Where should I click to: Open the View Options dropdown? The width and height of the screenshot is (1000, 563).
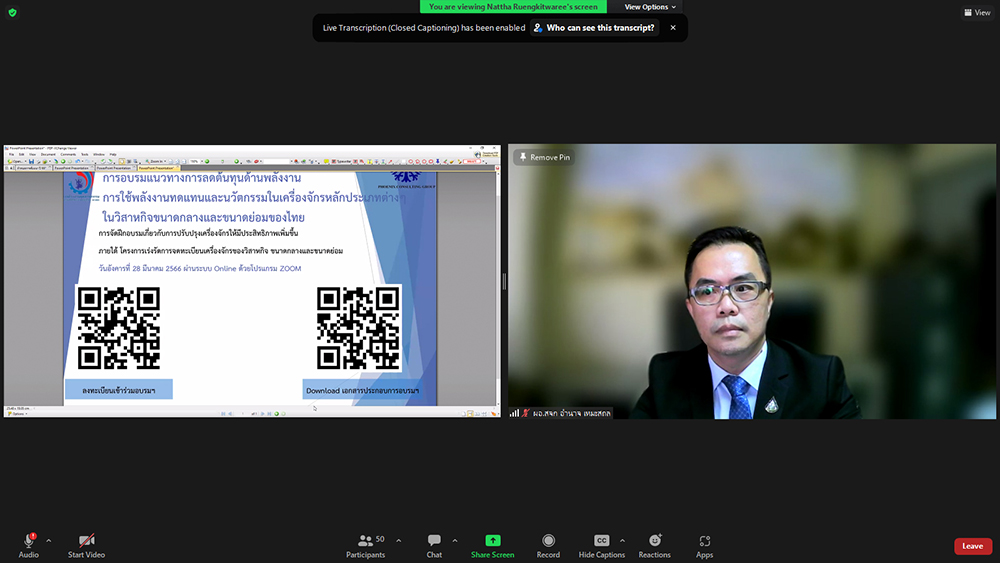(651, 7)
